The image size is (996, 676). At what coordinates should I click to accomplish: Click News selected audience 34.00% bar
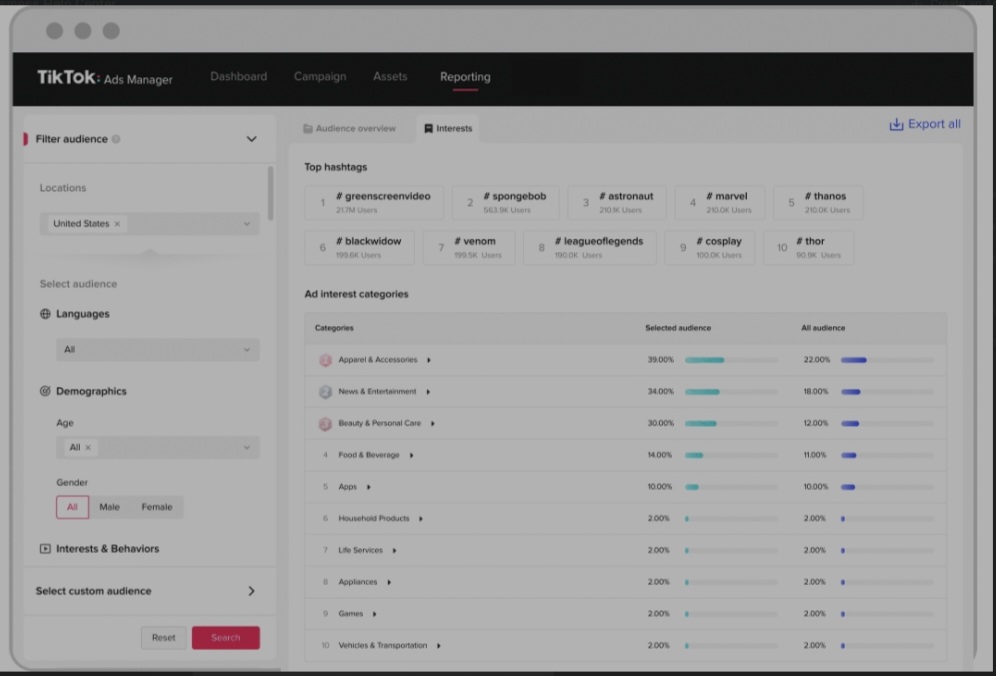[731, 392]
